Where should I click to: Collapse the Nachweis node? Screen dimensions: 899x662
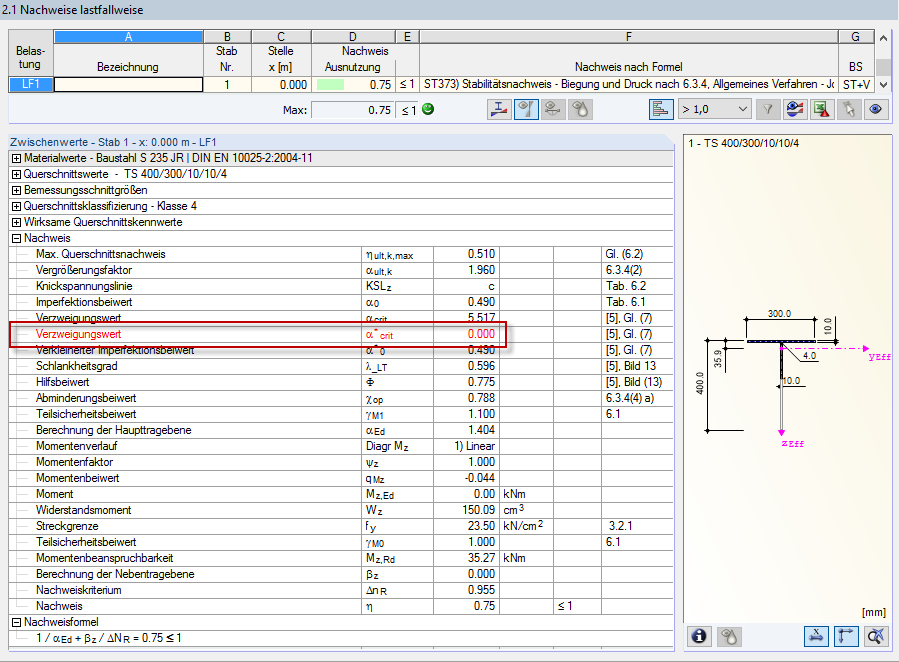[17, 238]
